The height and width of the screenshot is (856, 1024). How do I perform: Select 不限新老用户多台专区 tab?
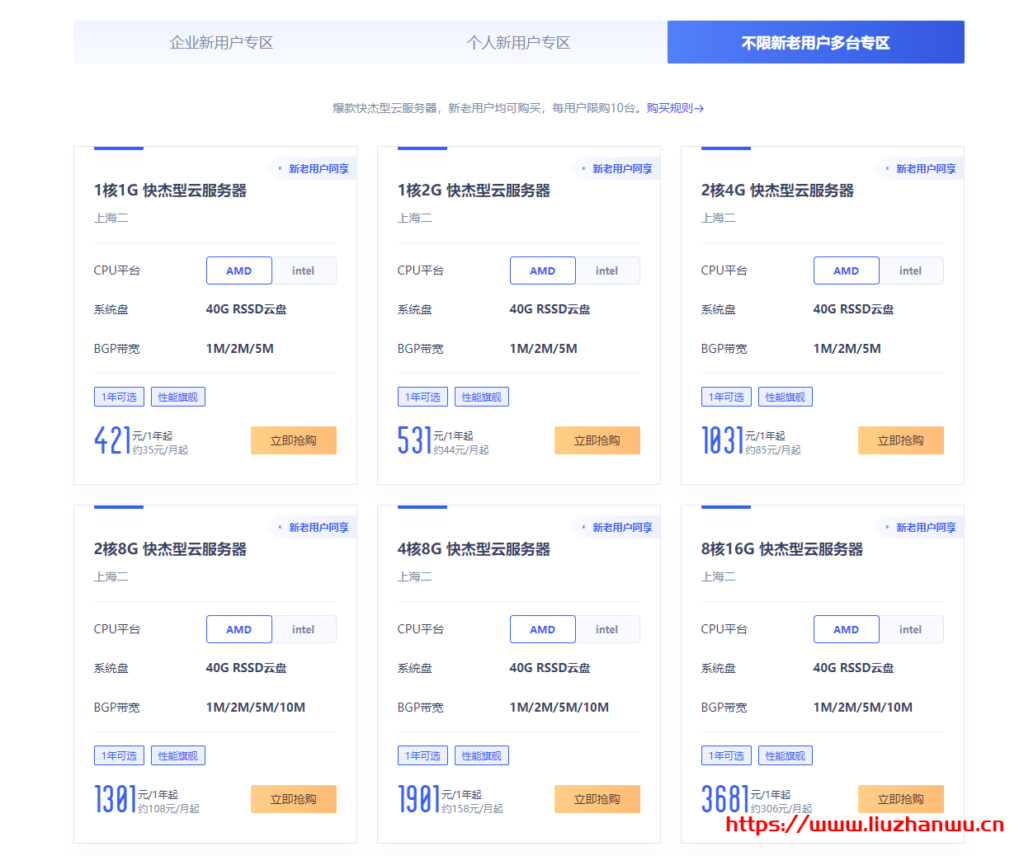pos(816,42)
